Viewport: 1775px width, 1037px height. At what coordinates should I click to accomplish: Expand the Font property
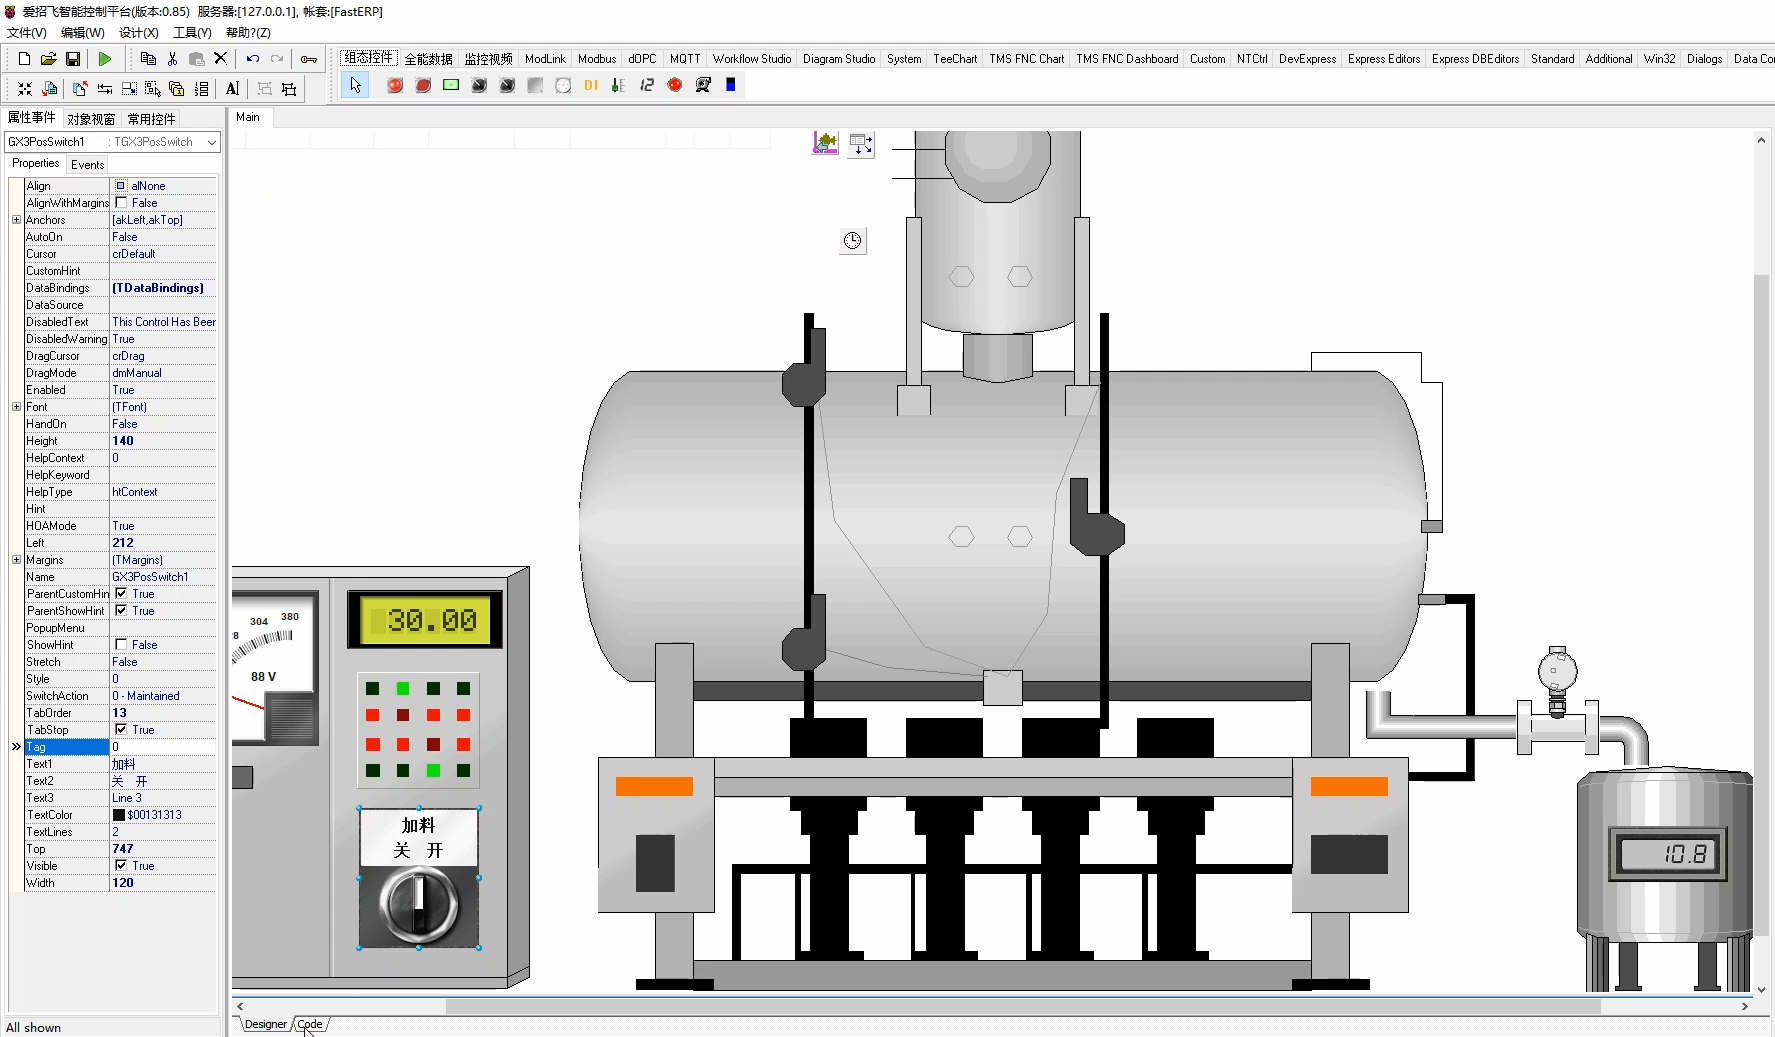tap(16, 406)
